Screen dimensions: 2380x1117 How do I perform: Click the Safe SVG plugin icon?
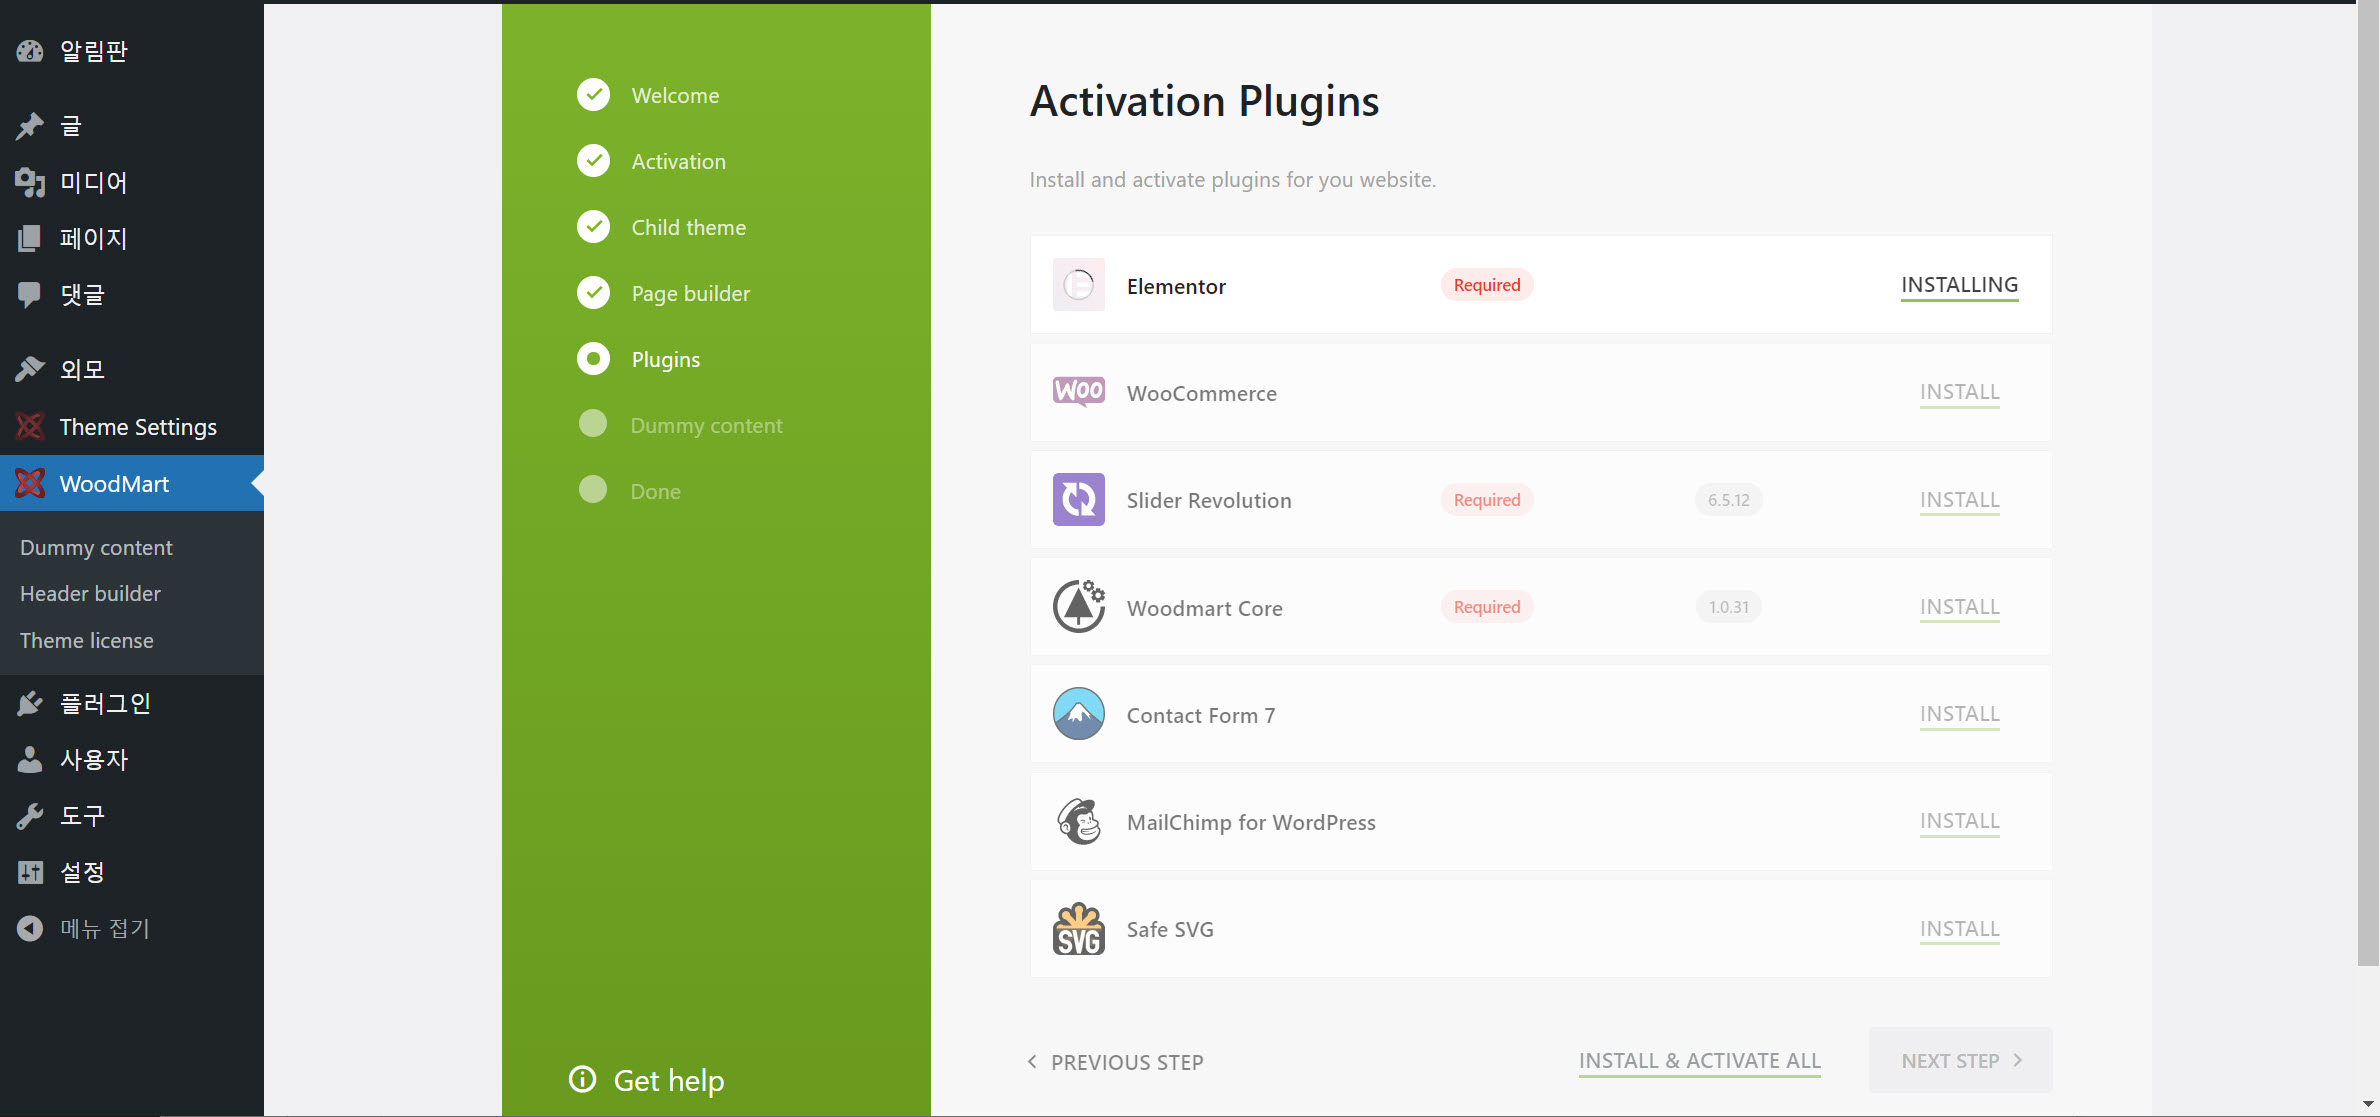pyautogui.click(x=1078, y=929)
